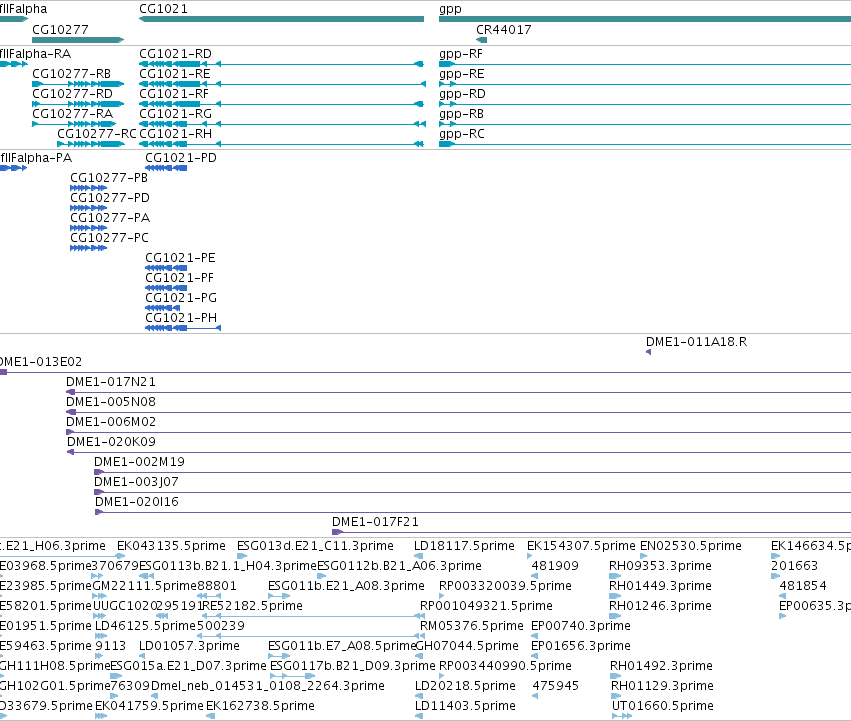Click clone DME1-006M02
The height and width of the screenshot is (721, 851).
[x=458, y=432]
